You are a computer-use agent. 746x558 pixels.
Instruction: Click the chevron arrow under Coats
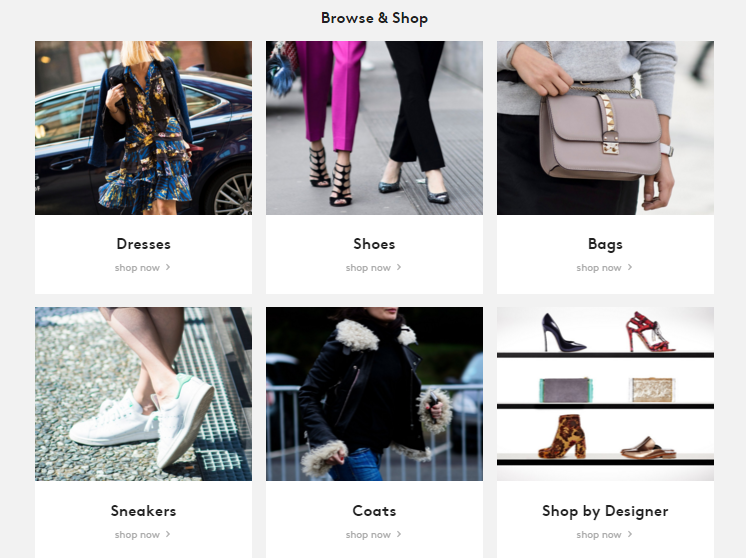pyautogui.click(x=399, y=534)
